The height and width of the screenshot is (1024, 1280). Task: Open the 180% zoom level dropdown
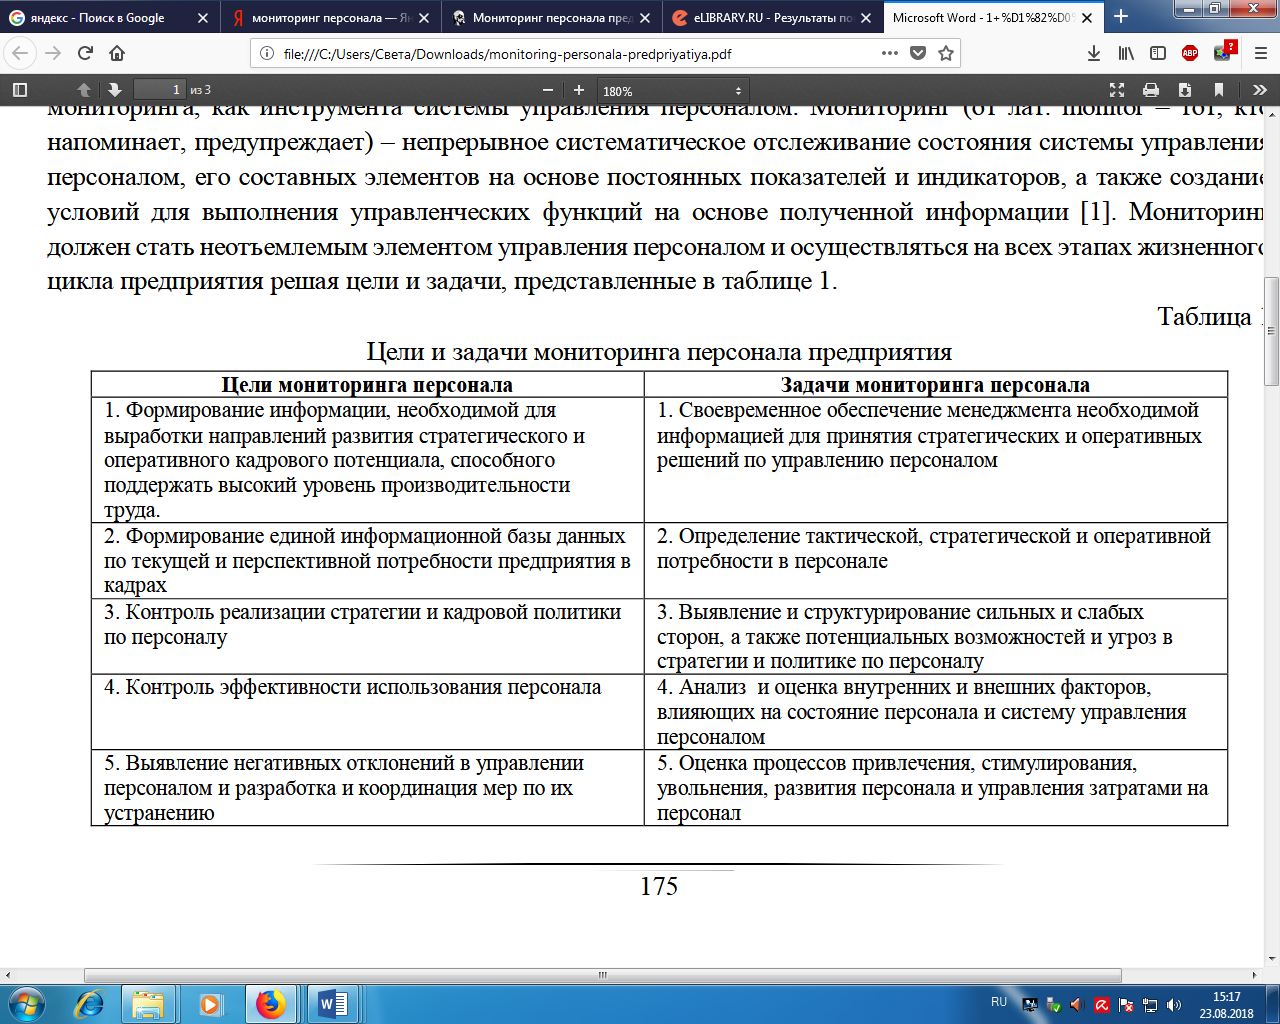(673, 91)
